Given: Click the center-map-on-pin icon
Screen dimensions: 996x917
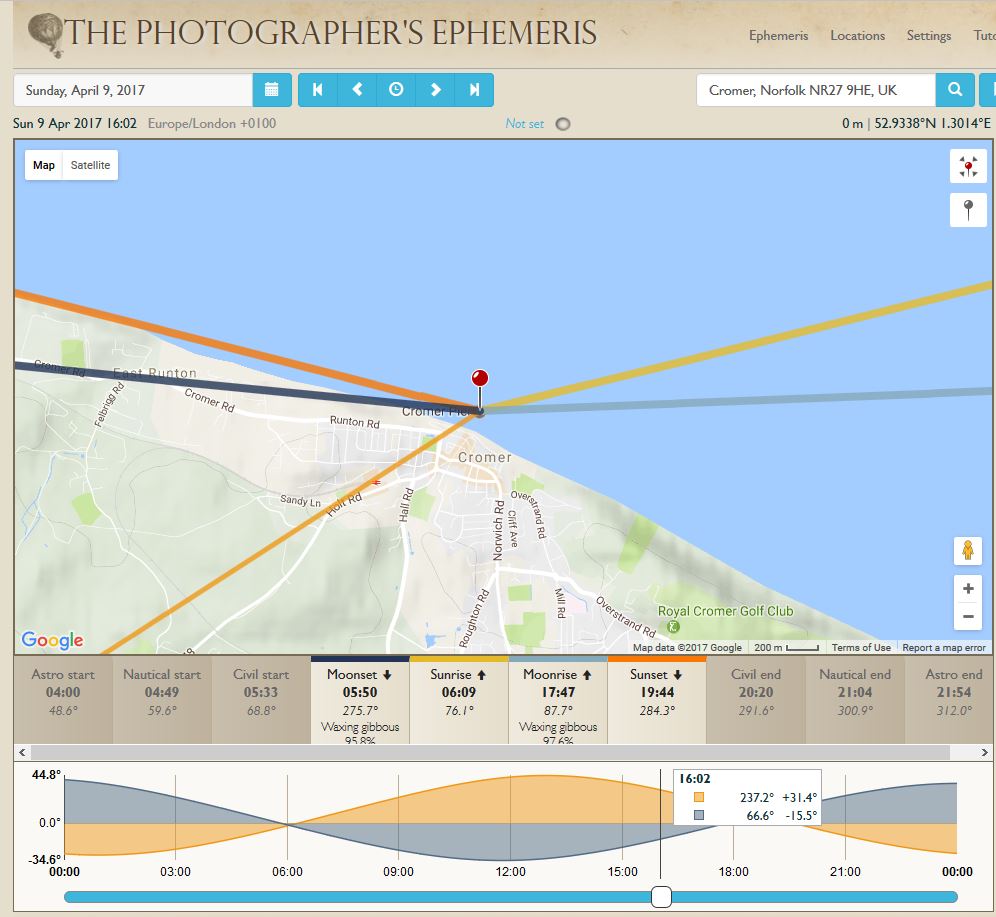Looking at the screenshot, I should pyautogui.click(x=967, y=166).
